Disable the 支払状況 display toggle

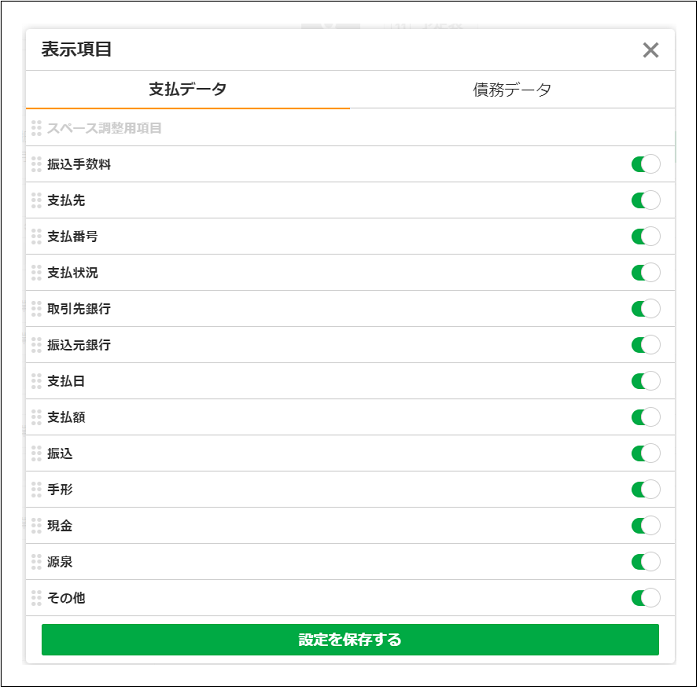point(645,272)
